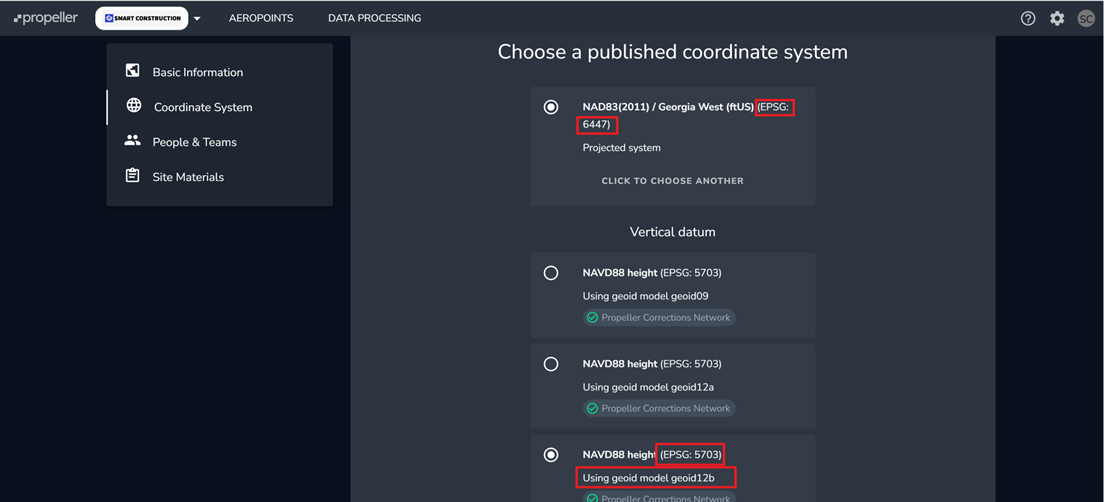Click the geoid12a Propeller Corrections Network badge

(659, 408)
